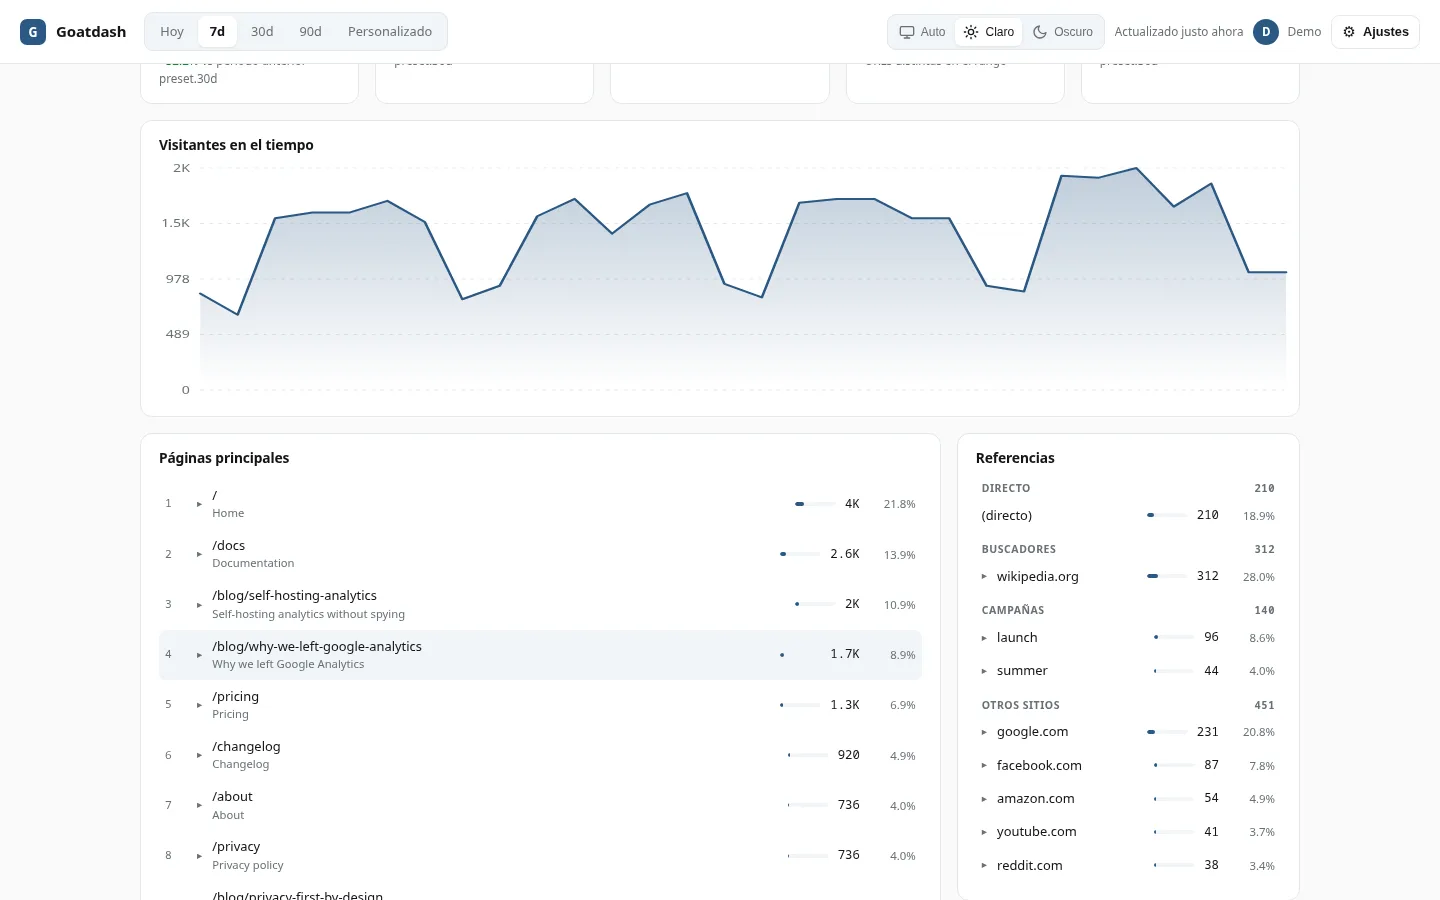Click the 21.8% value for Home
This screenshot has height=900, width=1440.
899,504
